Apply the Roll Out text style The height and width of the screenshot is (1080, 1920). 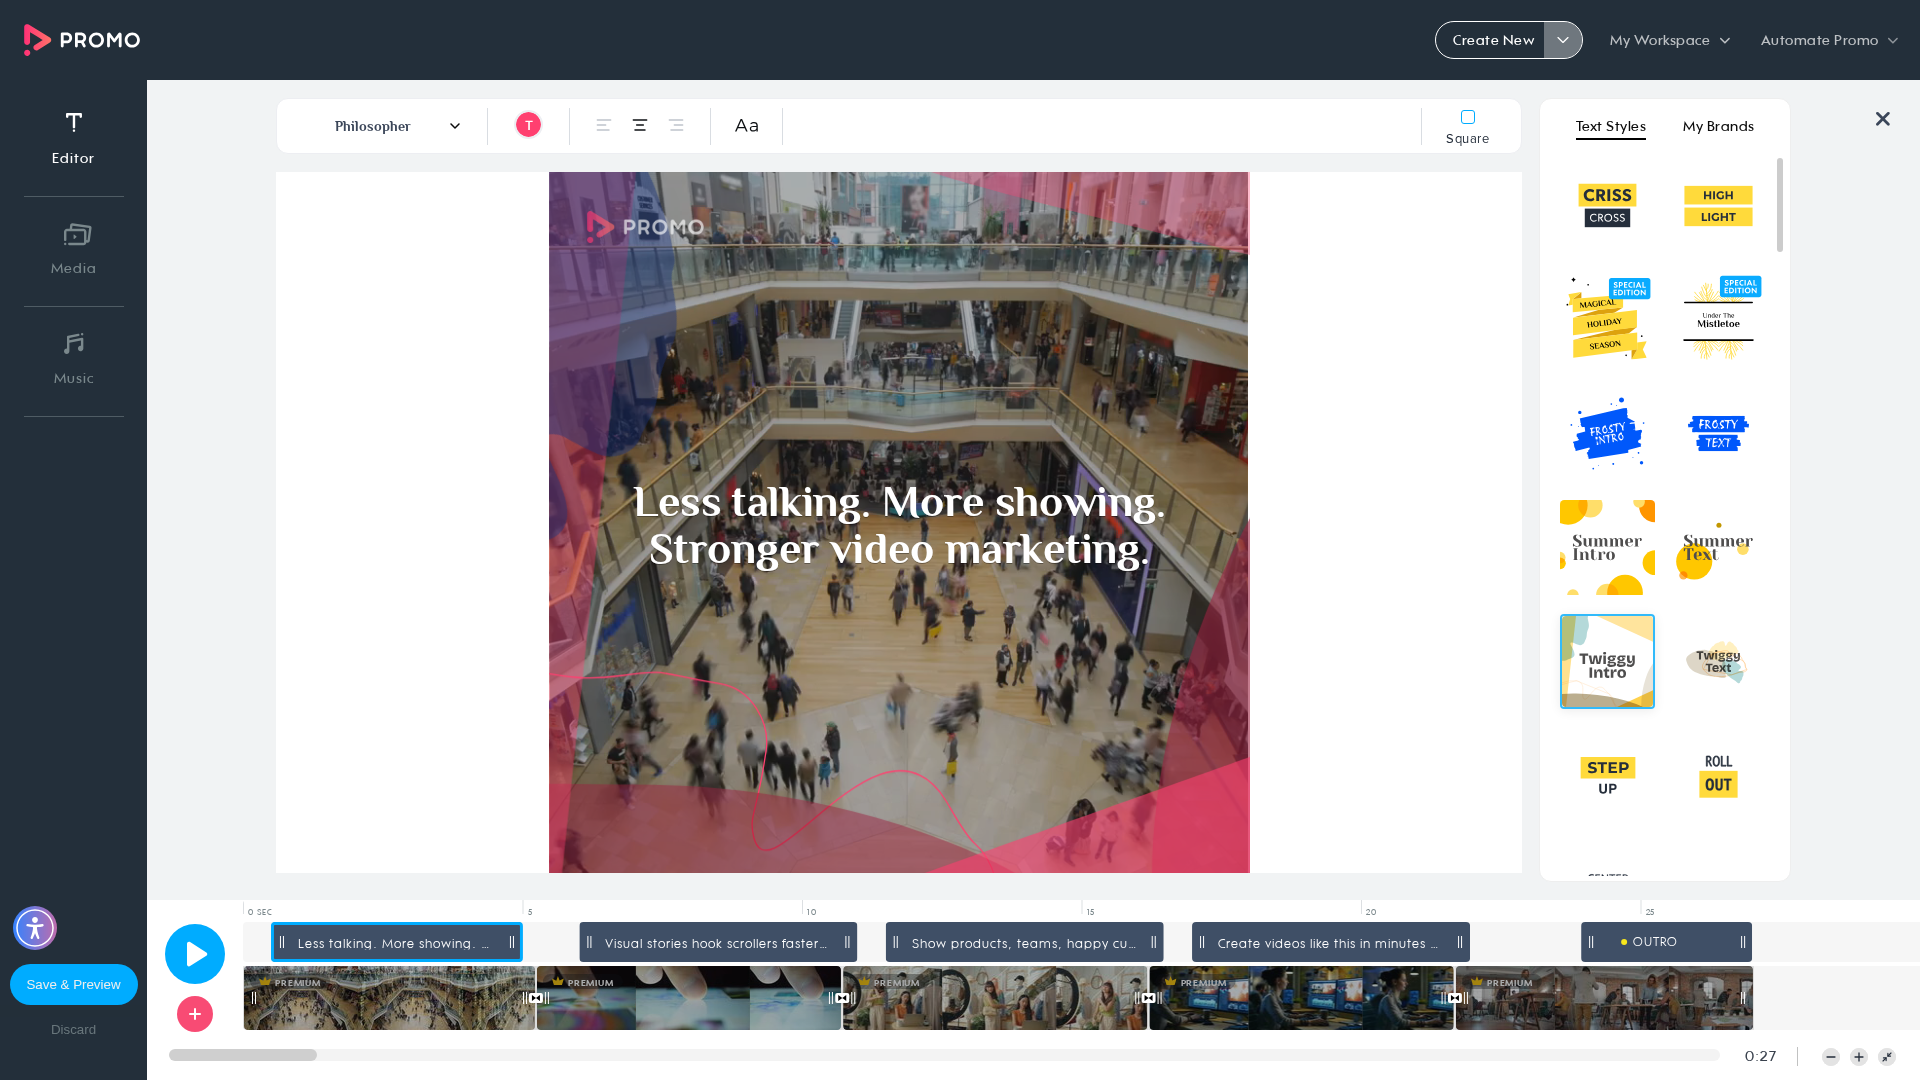click(1718, 776)
